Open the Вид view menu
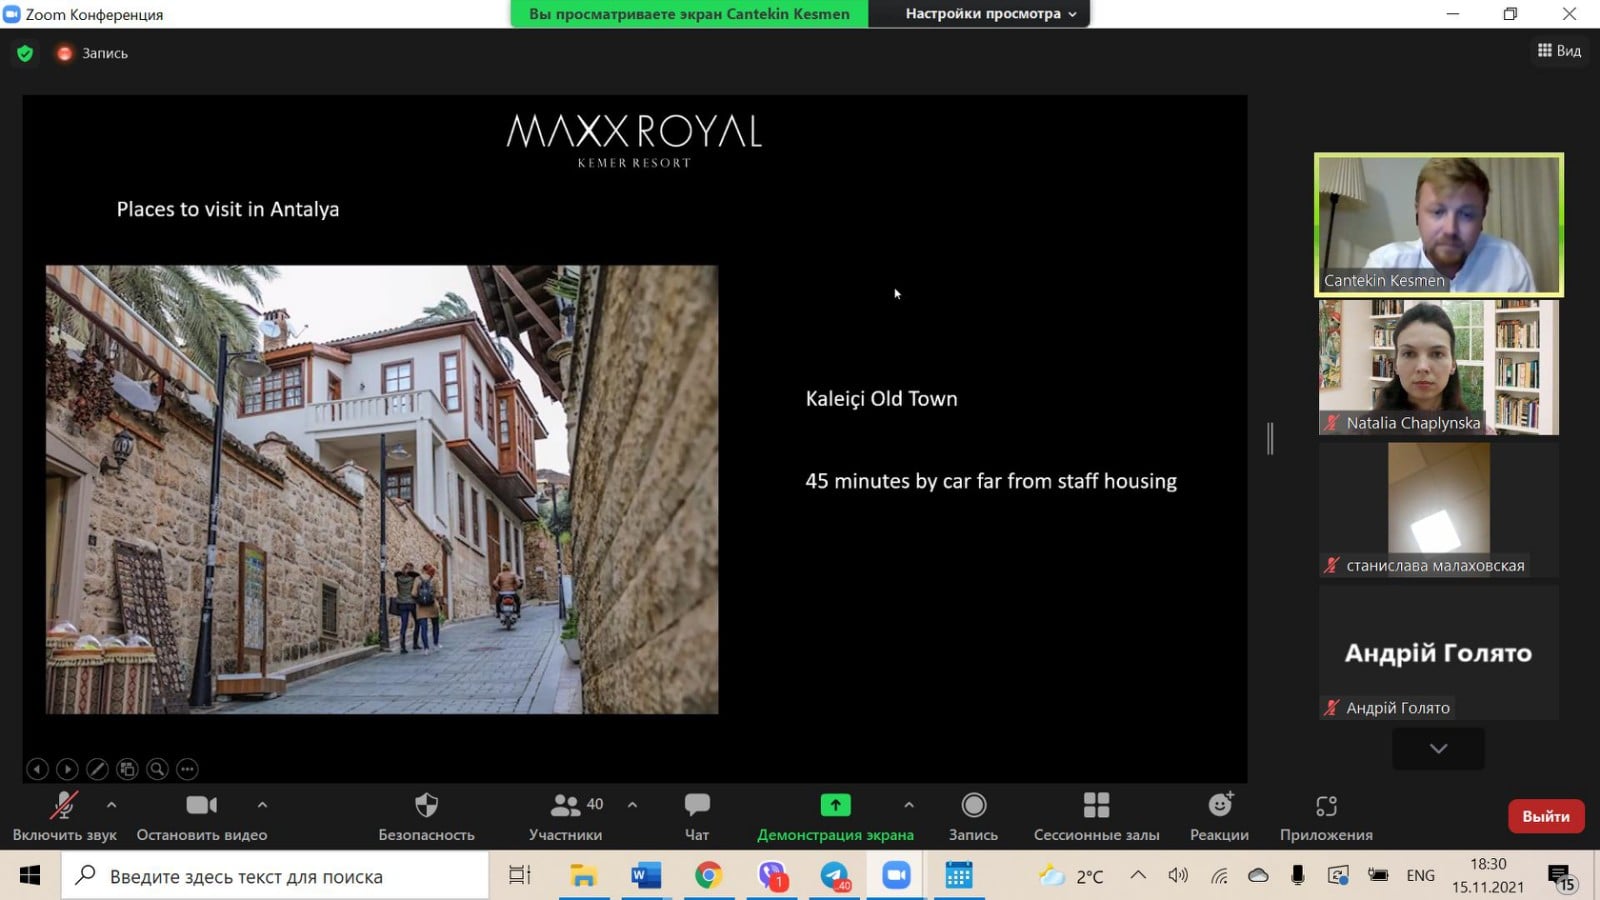 pos(1559,51)
